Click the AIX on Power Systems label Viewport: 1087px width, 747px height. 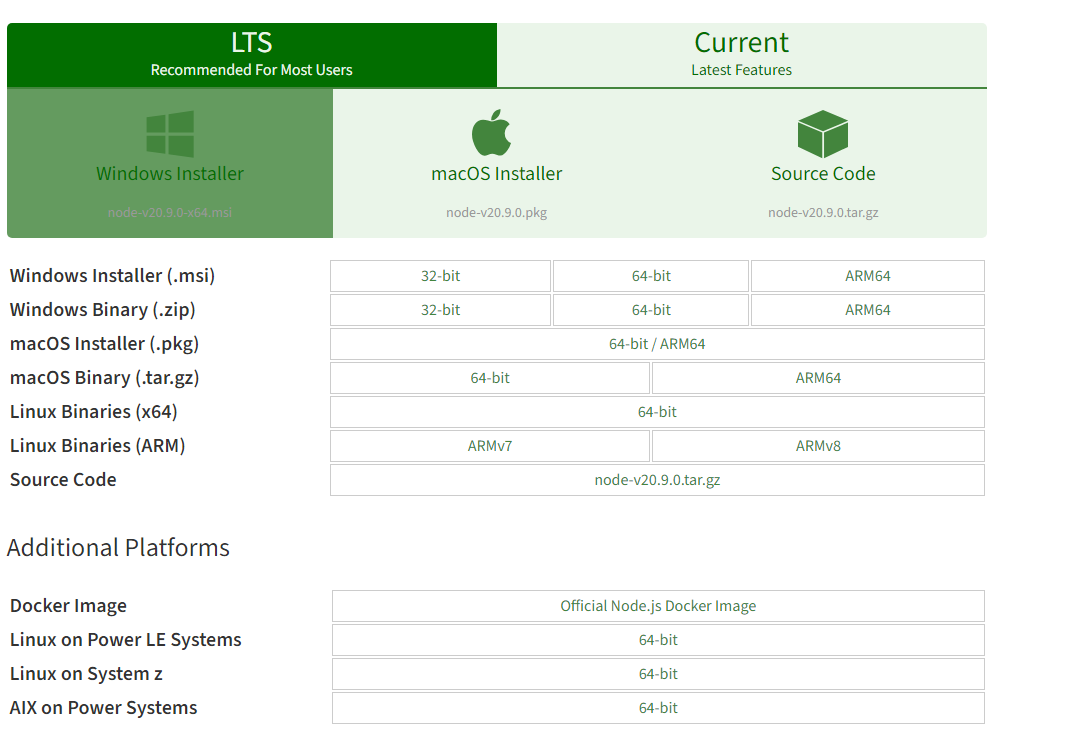(103, 708)
